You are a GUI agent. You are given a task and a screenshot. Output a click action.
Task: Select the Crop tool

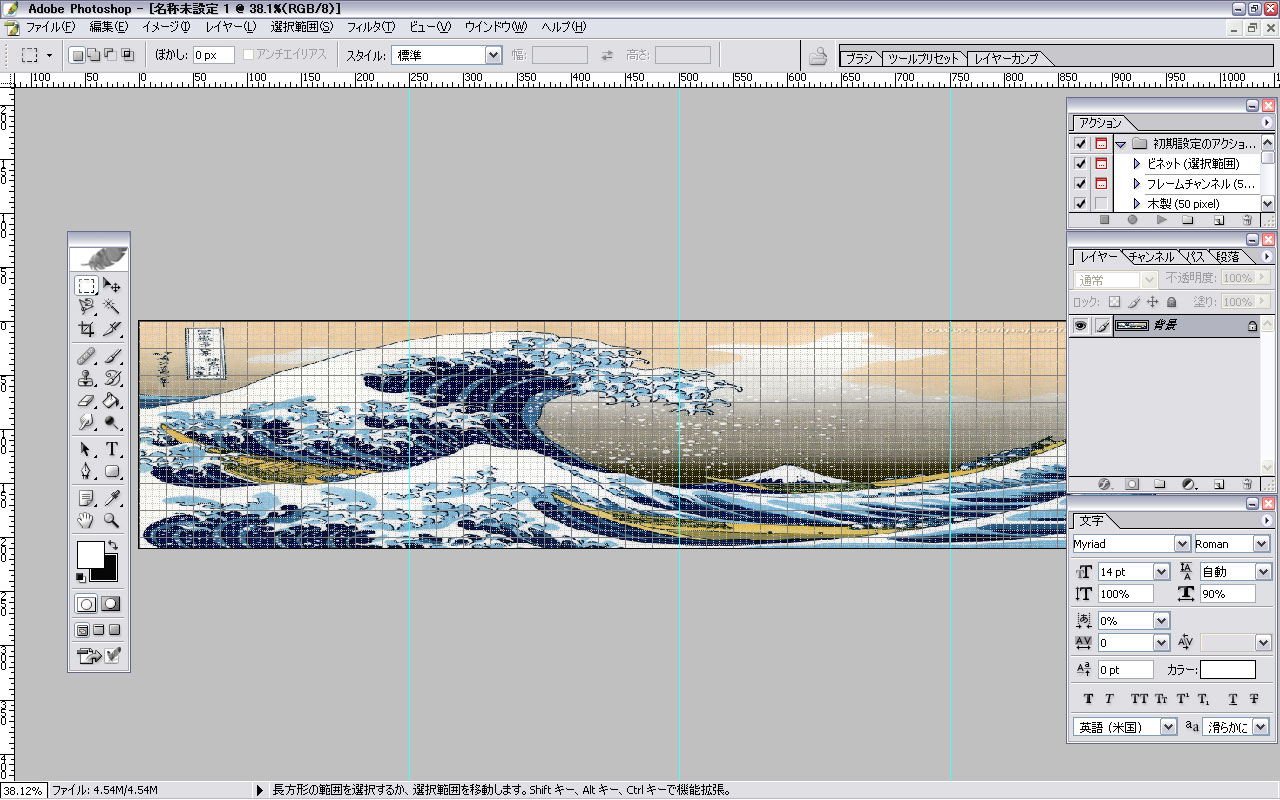pyautogui.click(x=87, y=328)
